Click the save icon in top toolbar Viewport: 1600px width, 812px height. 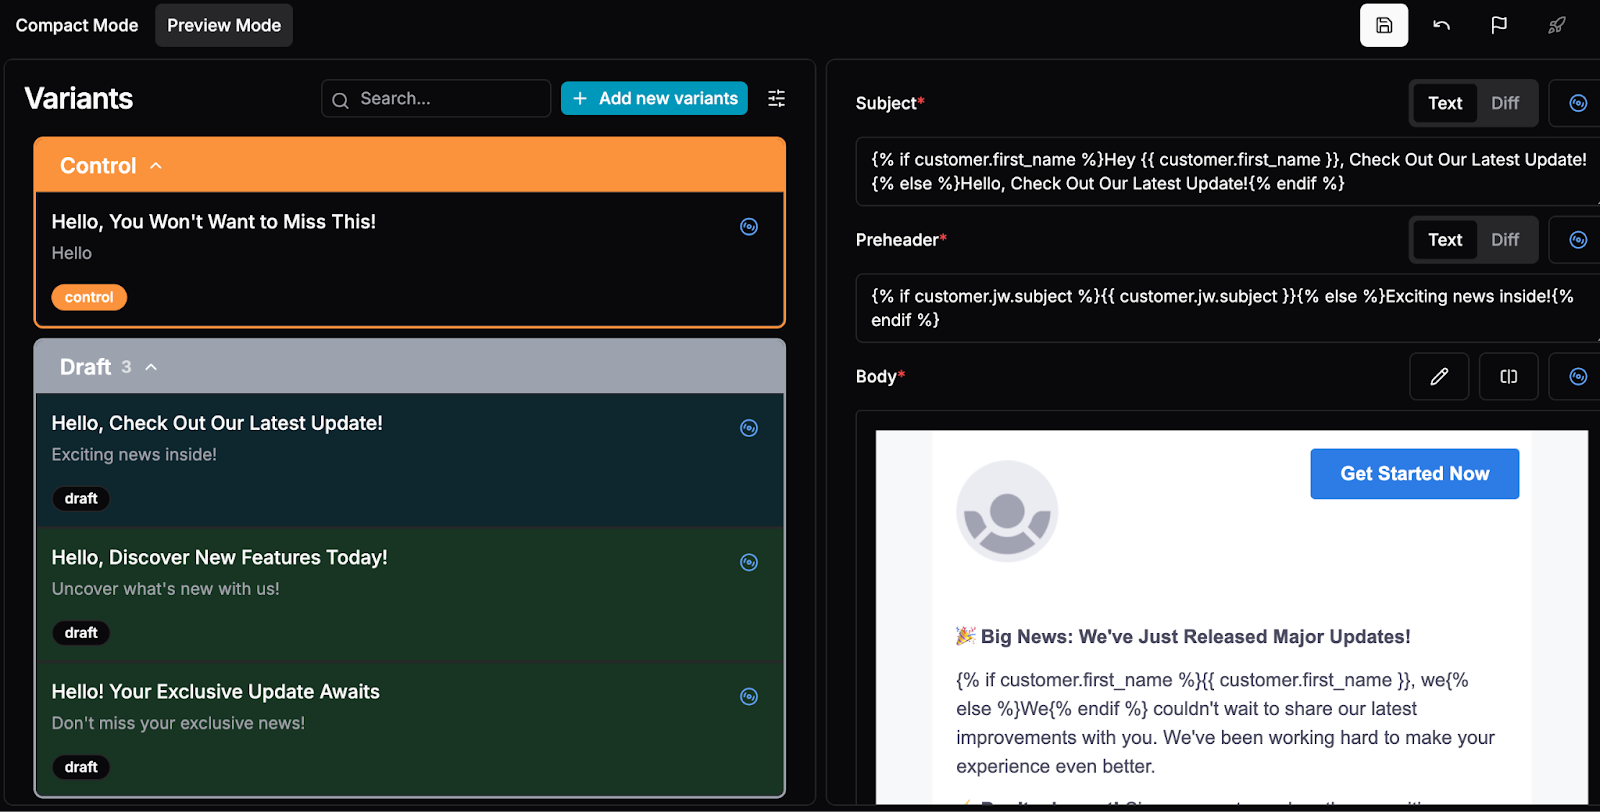pos(1383,26)
